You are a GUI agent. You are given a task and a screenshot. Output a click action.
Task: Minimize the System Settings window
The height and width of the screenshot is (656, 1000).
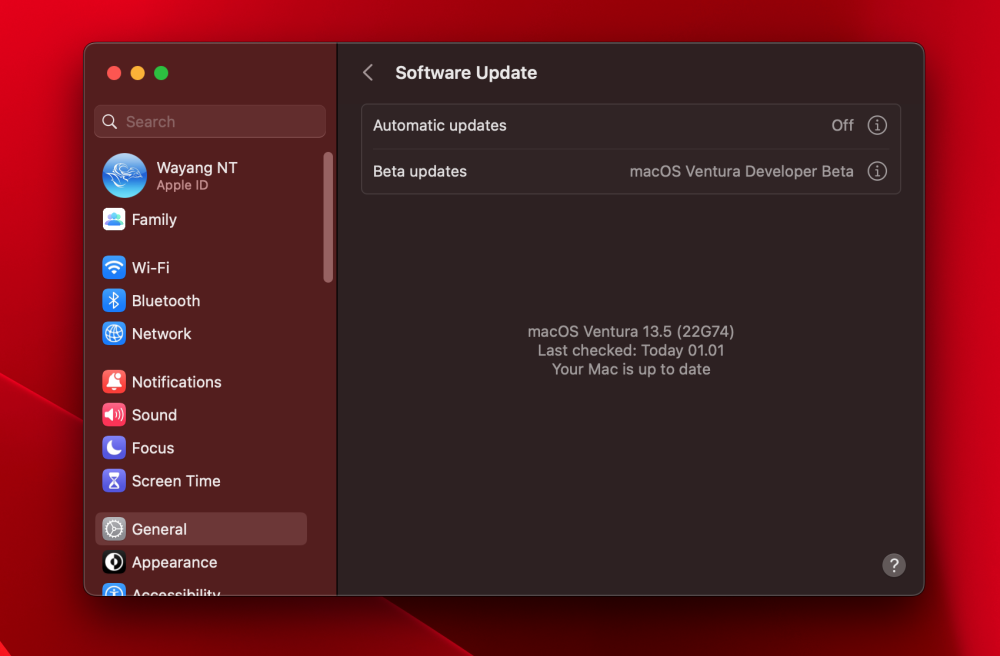tap(138, 73)
